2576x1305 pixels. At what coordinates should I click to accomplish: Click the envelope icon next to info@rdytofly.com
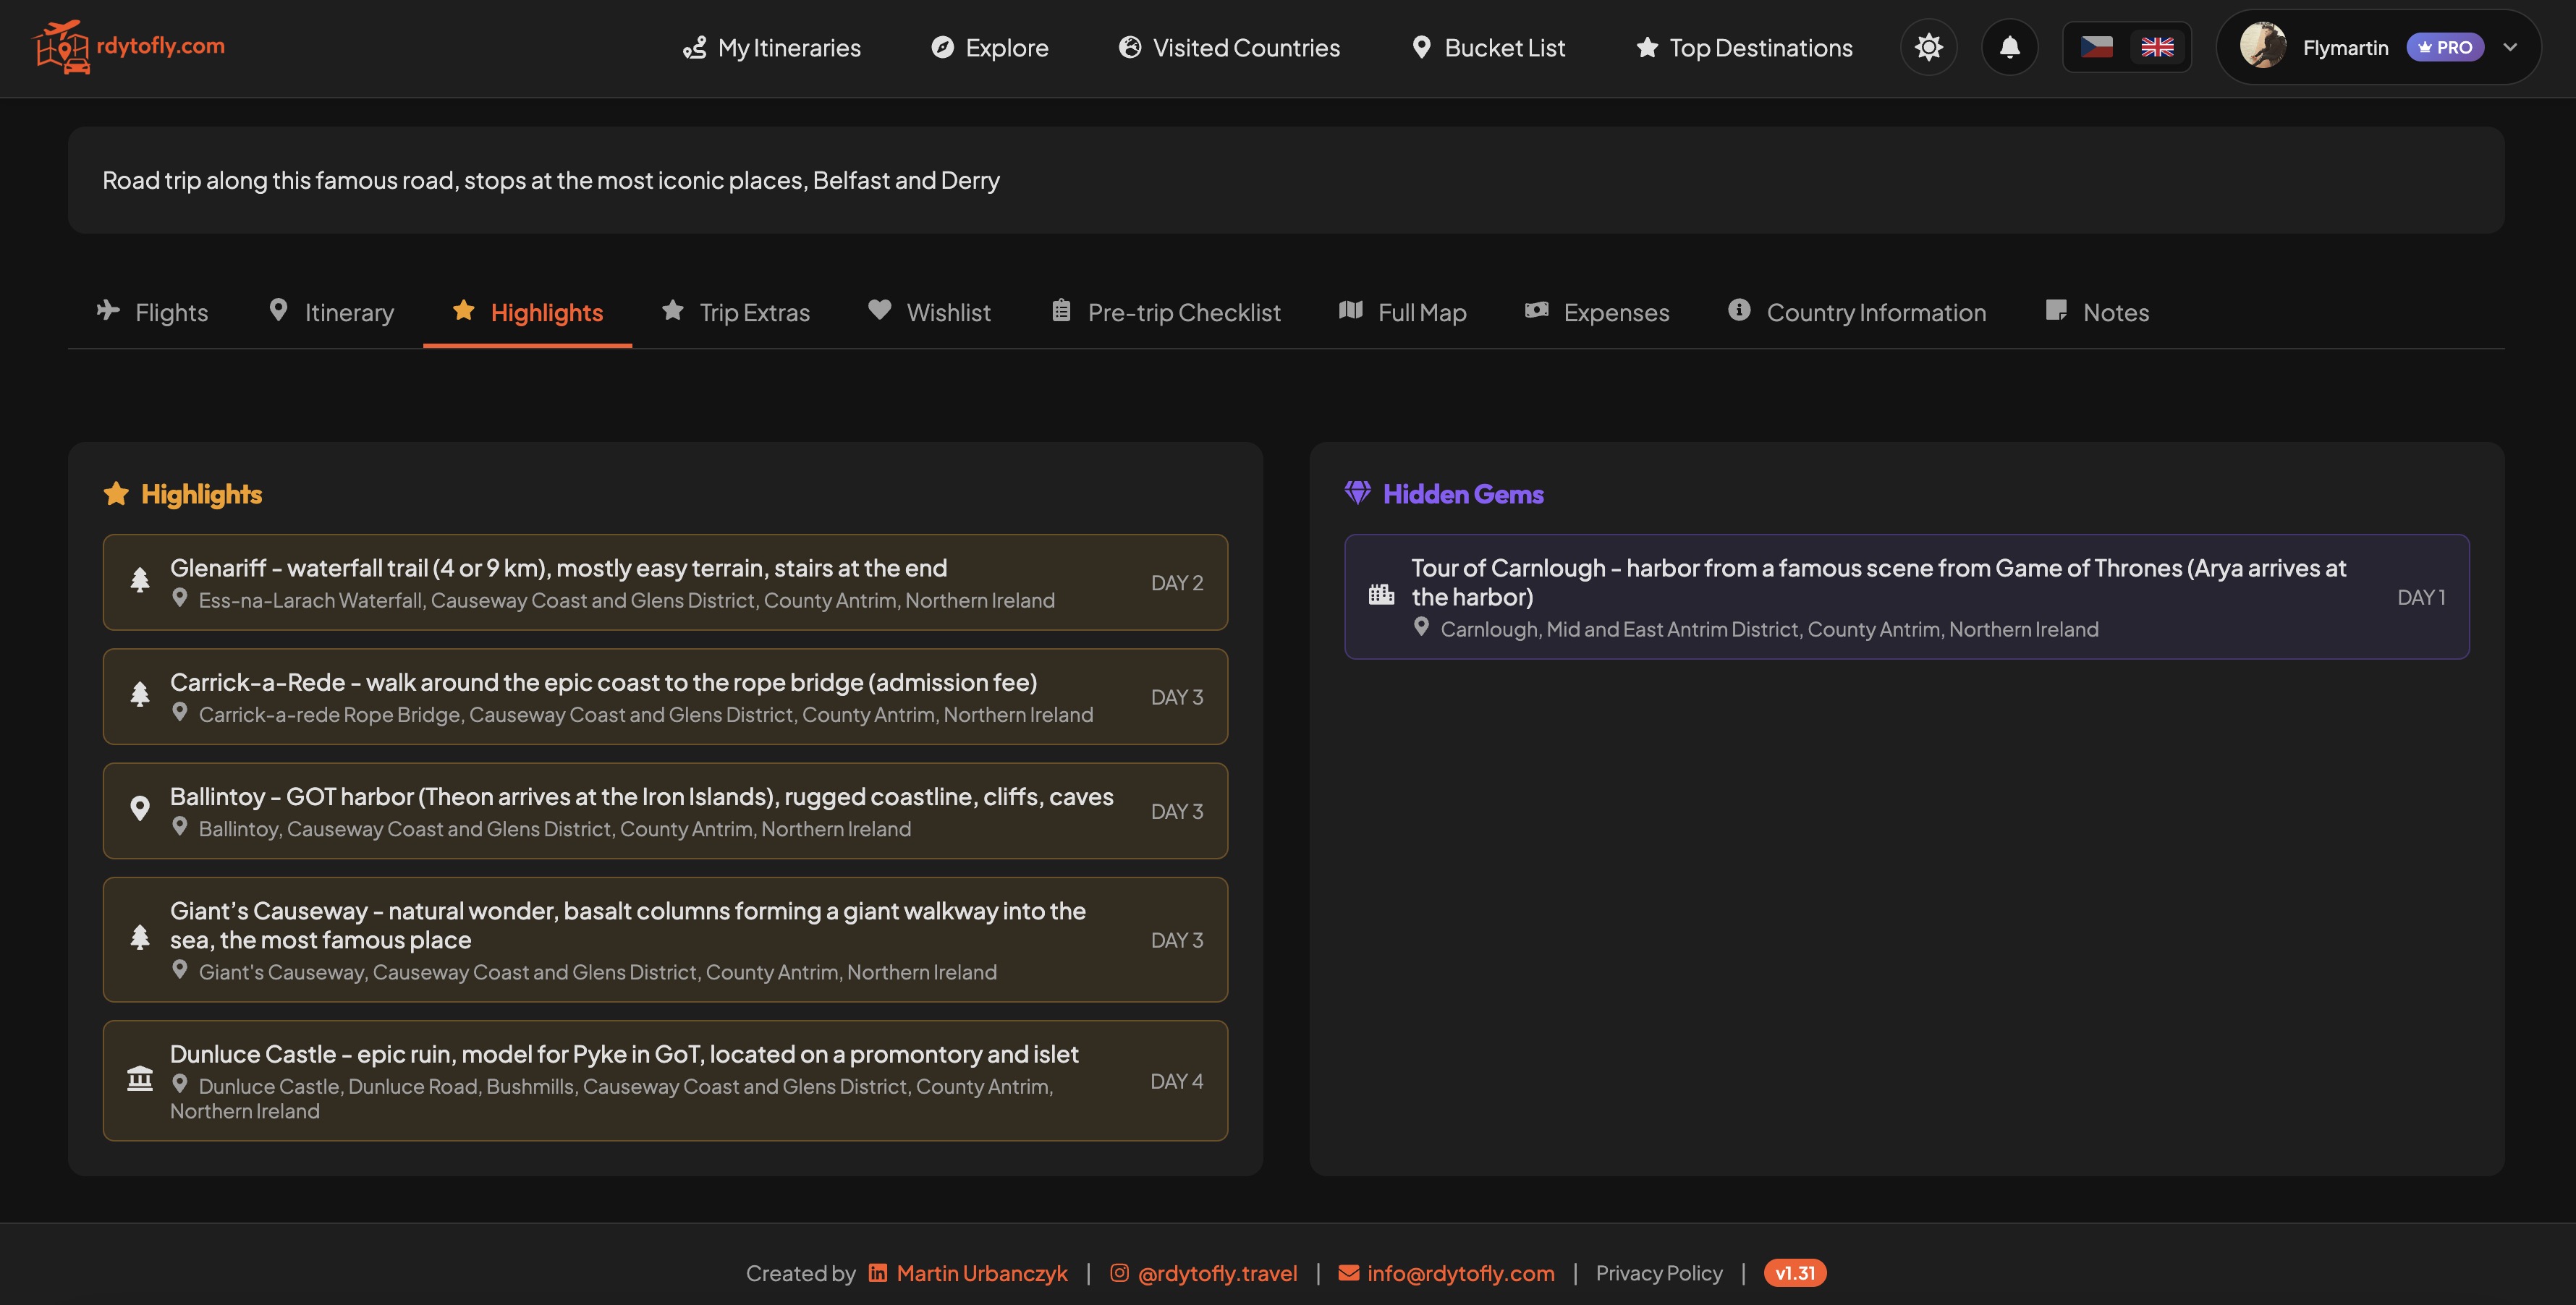pos(1347,1273)
